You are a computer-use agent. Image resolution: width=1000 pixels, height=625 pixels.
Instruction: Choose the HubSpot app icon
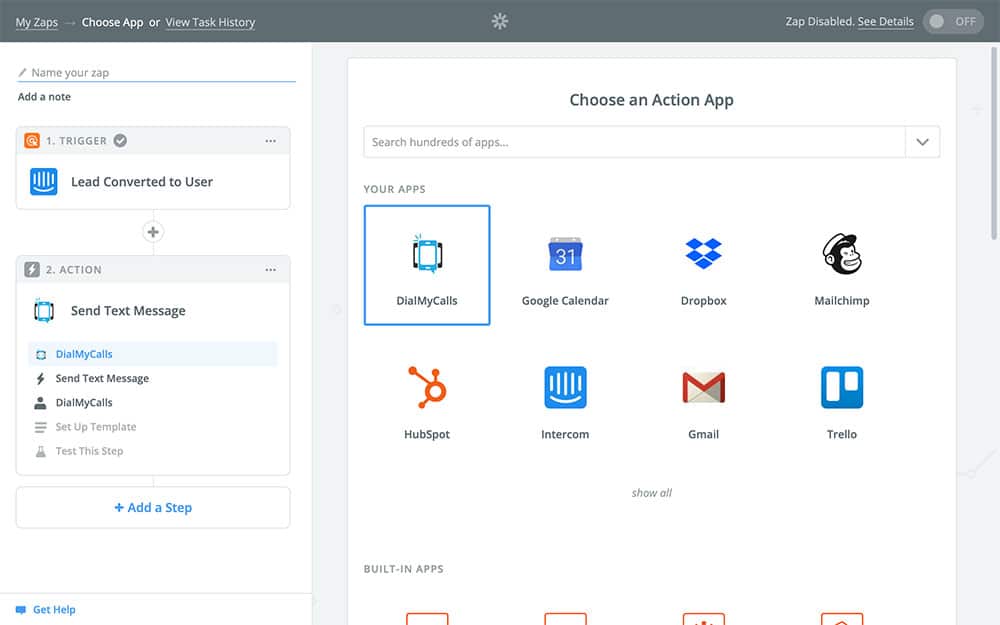[x=427, y=387]
